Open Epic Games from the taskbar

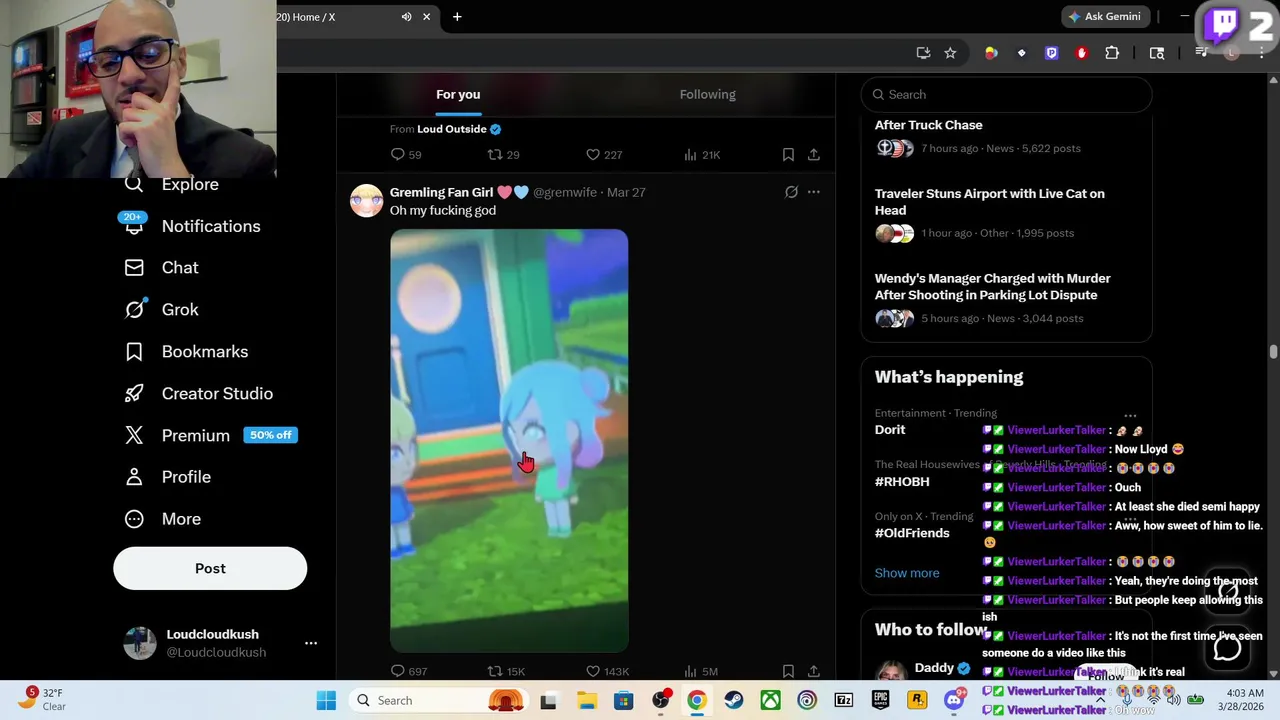tap(880, 701)
